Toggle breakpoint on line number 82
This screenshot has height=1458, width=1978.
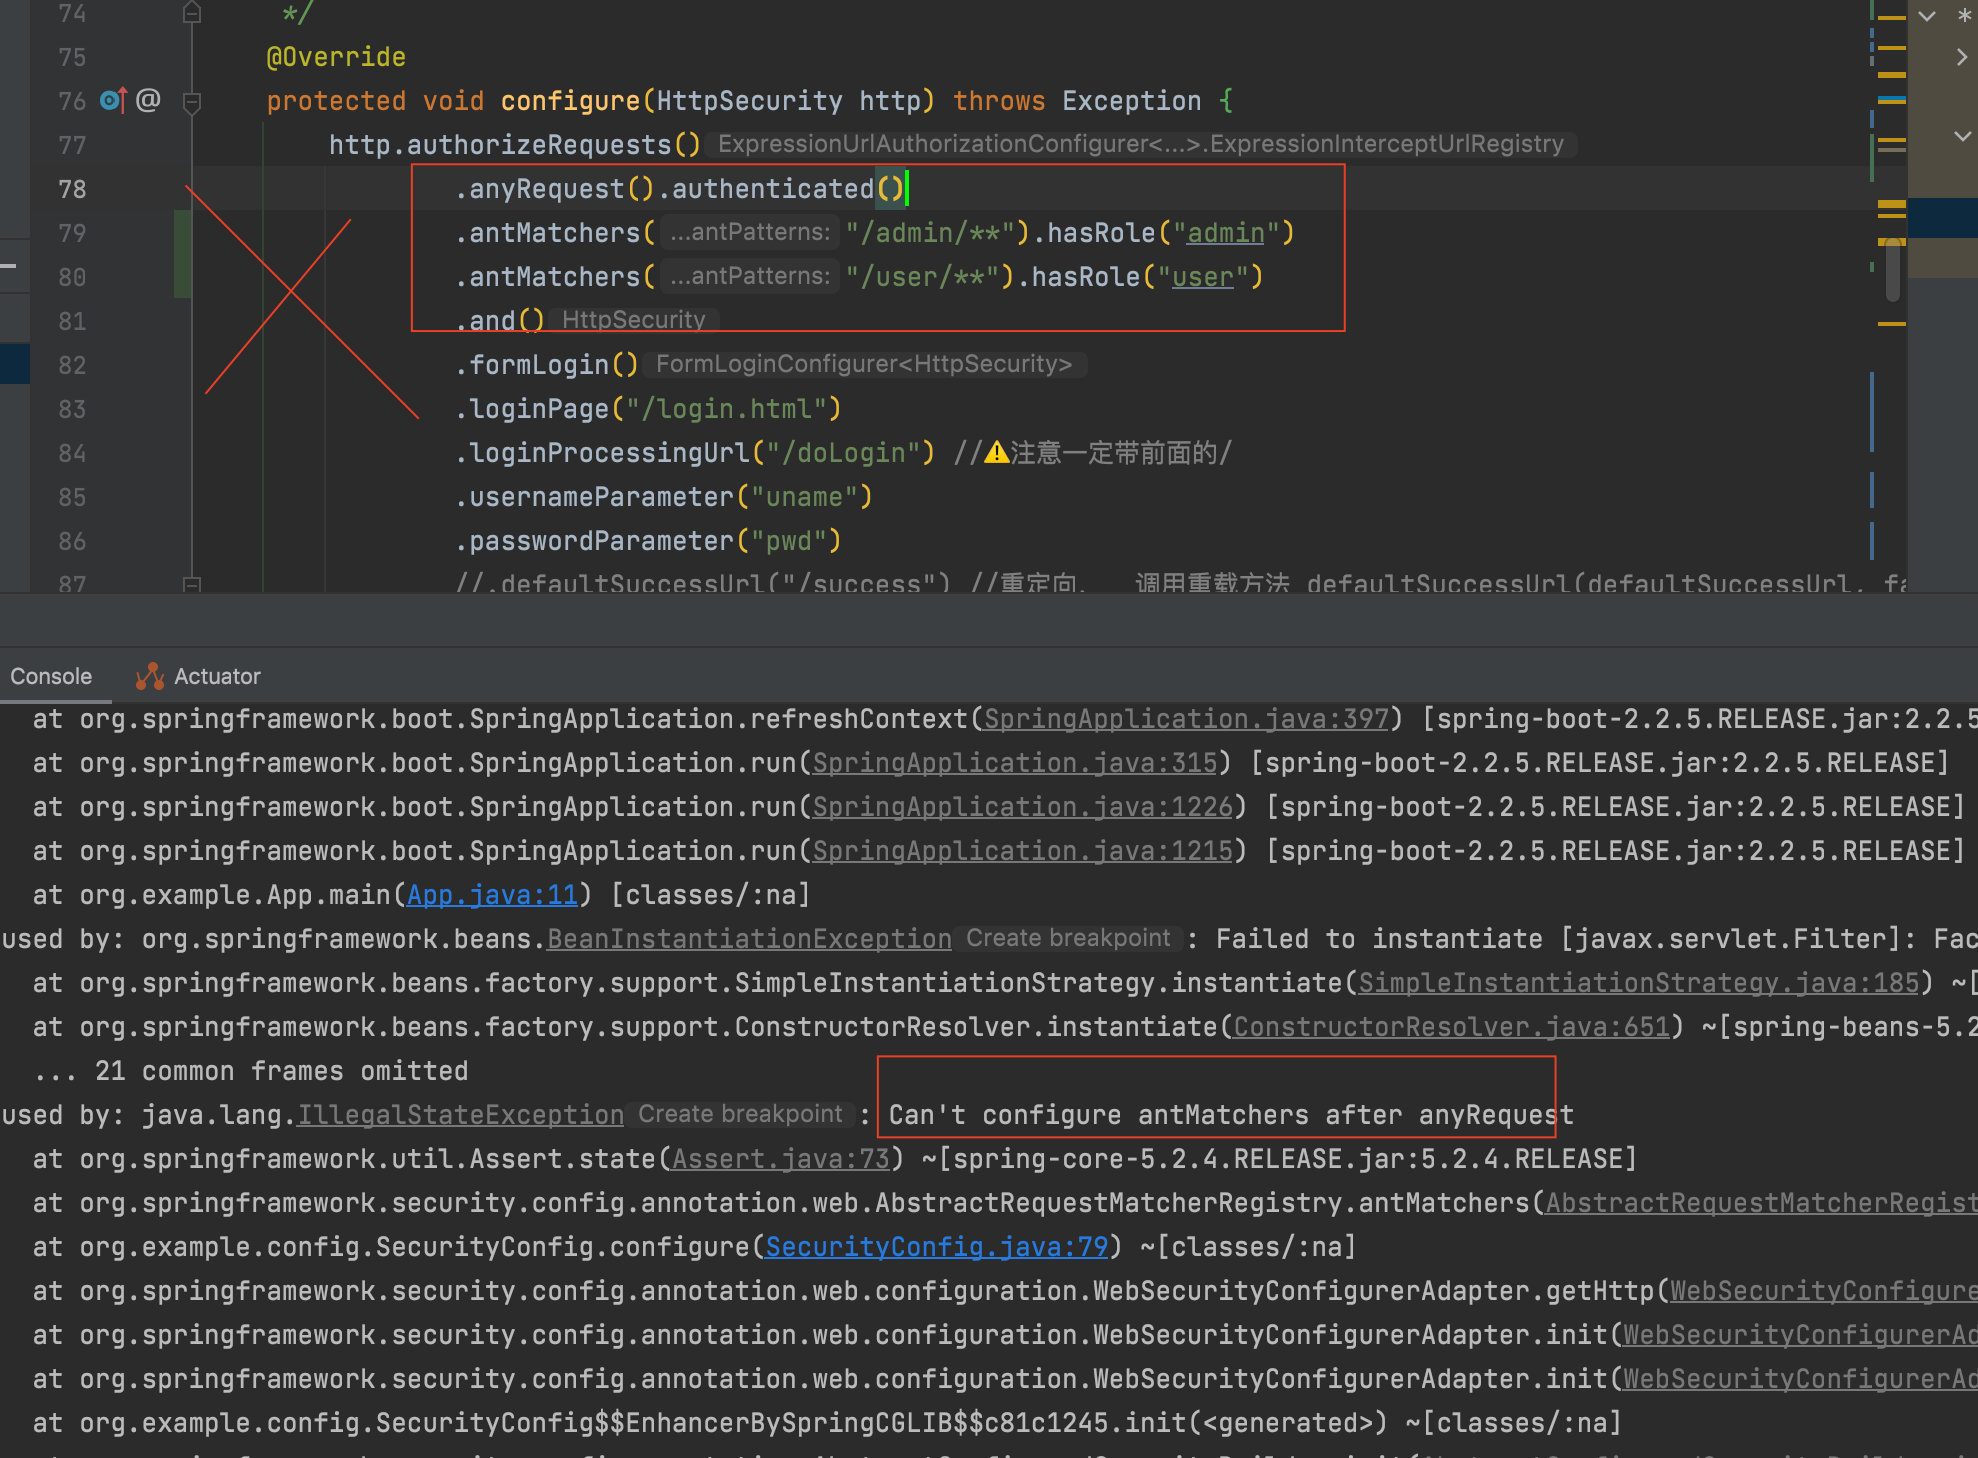click(x=72, y=365)
